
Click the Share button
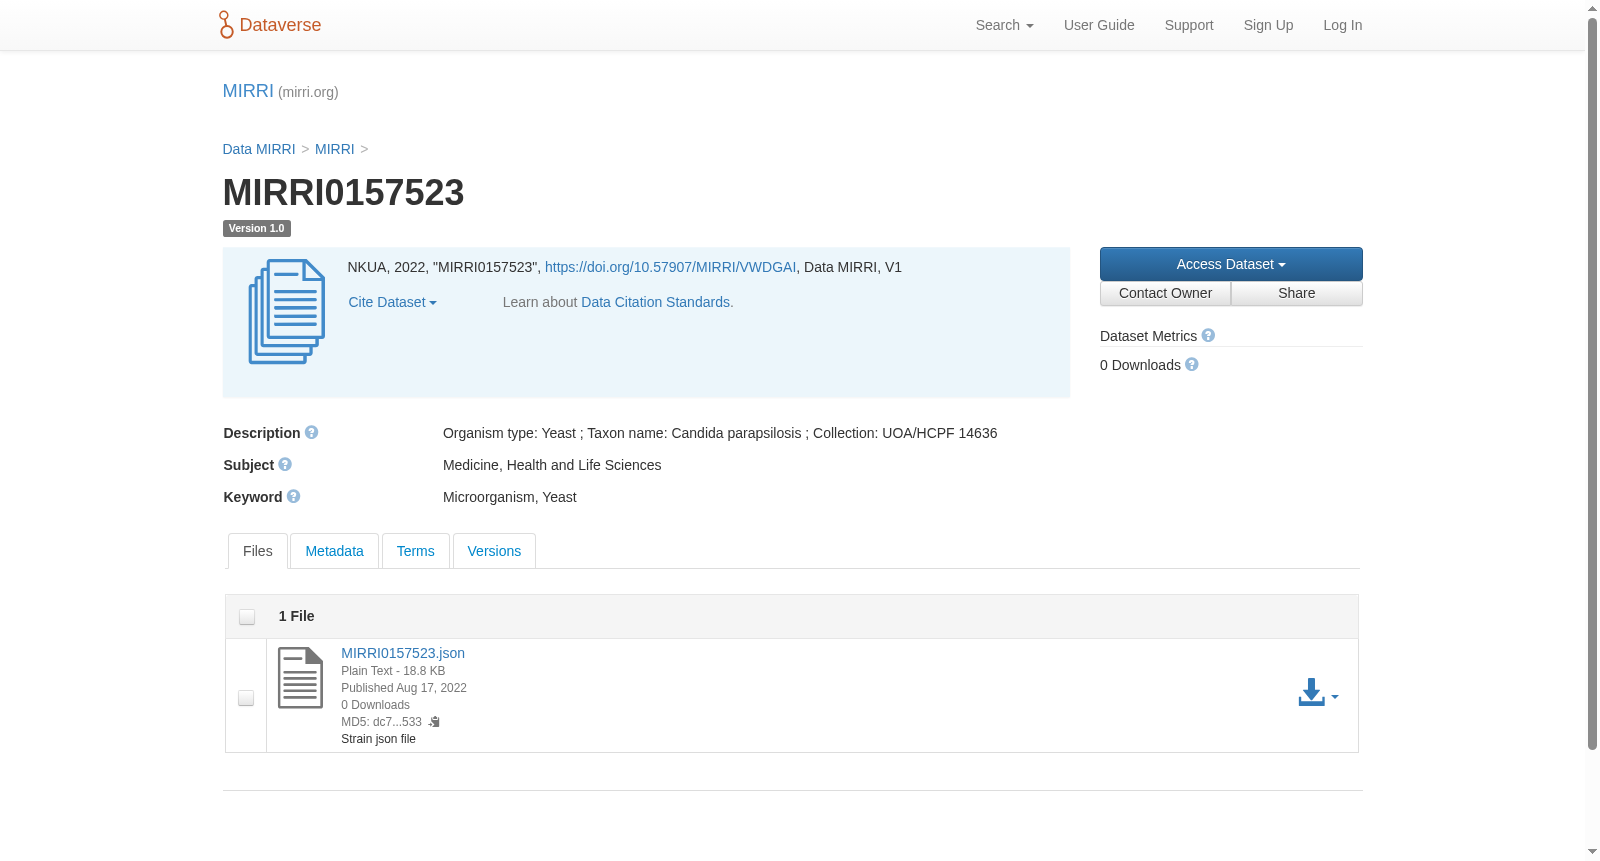pos(1297,293)
